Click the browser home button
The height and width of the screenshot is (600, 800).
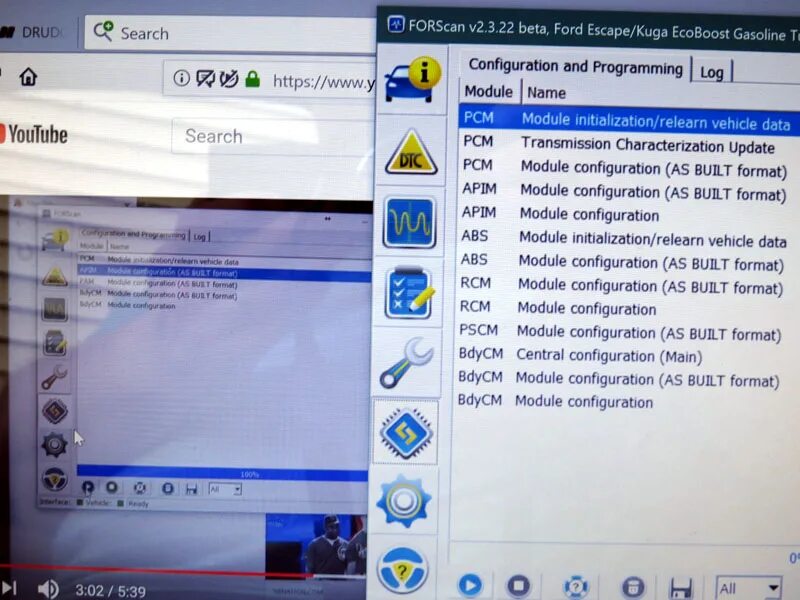point(29,78)
